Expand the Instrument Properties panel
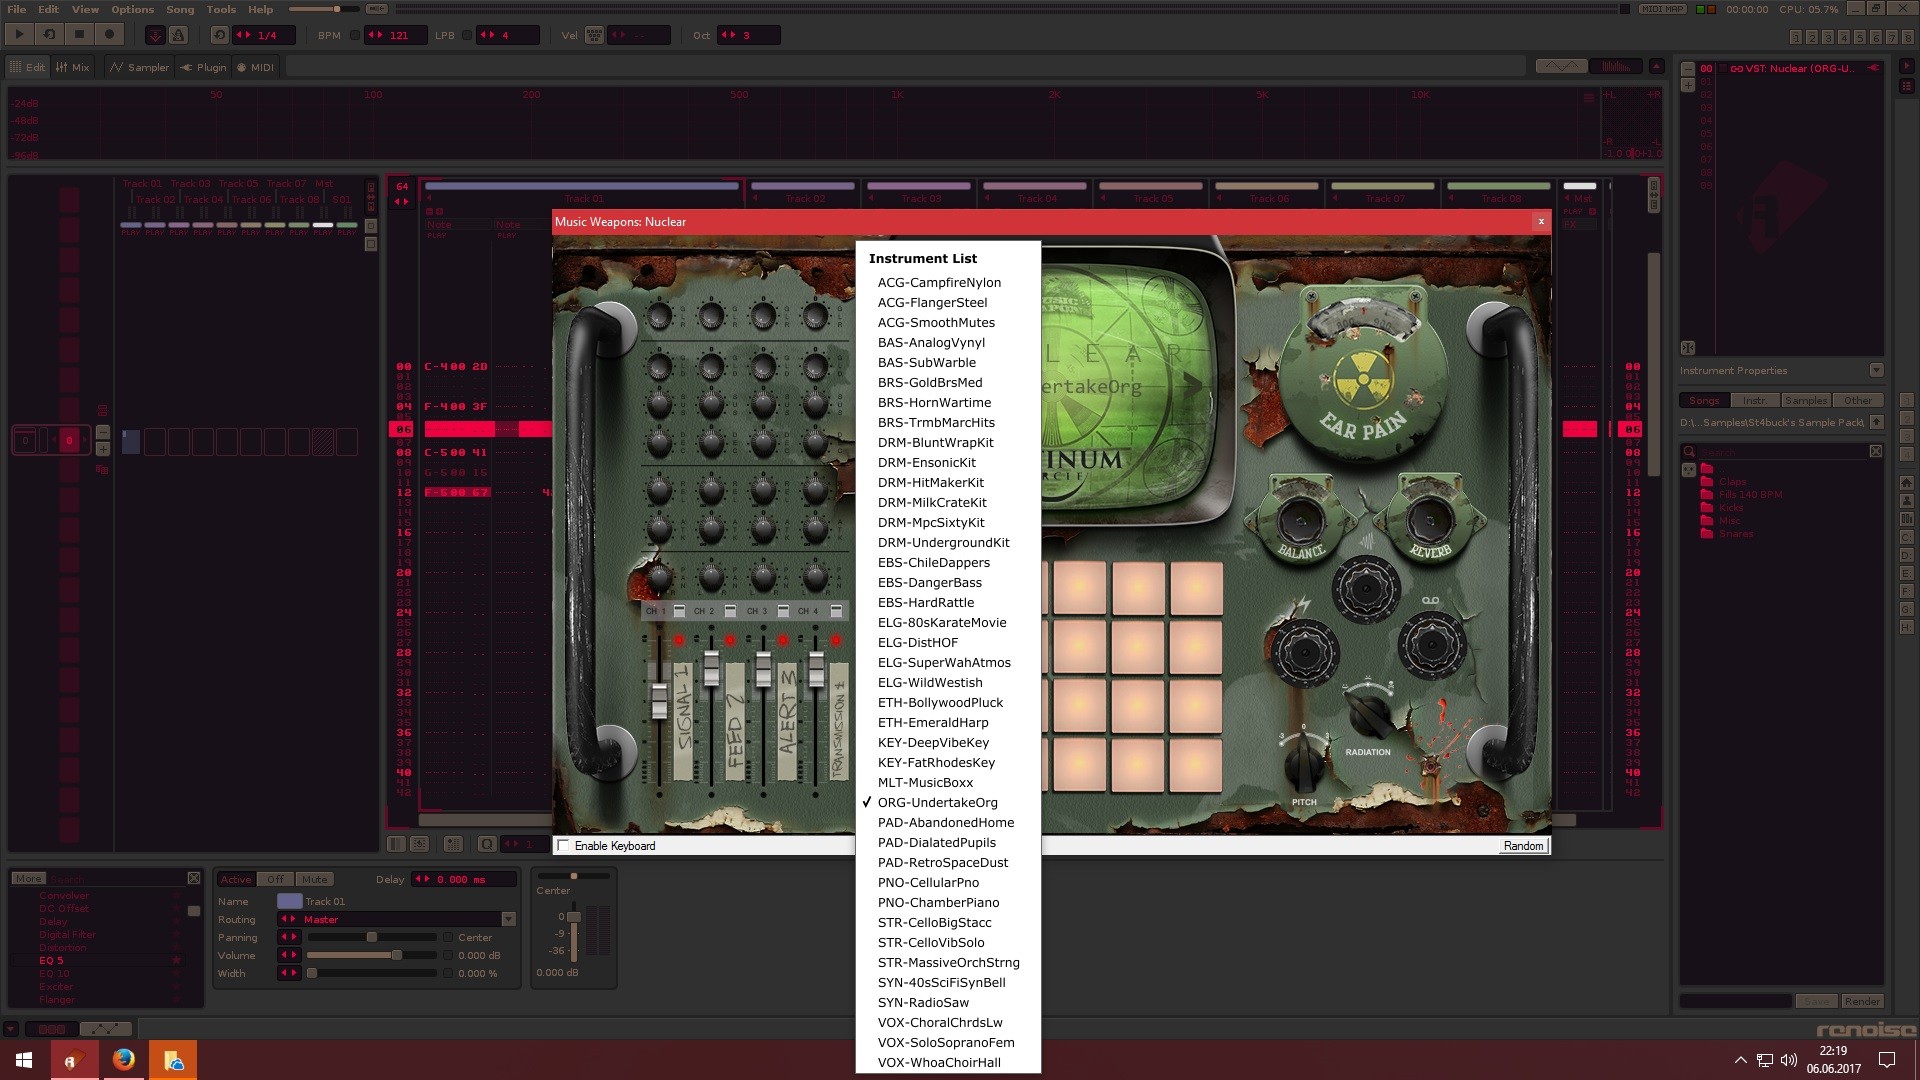Image resolution: width=1920 pixels, height=1080 pixels. coord(1876,370)
